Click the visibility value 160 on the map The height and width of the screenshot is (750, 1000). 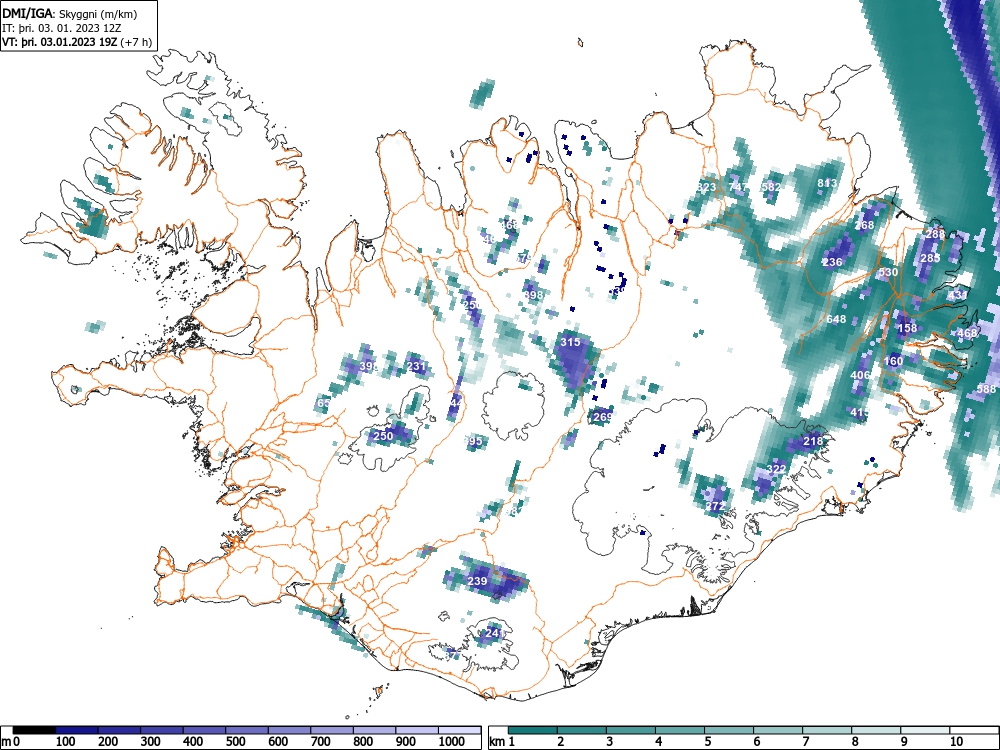coord(893,361)
